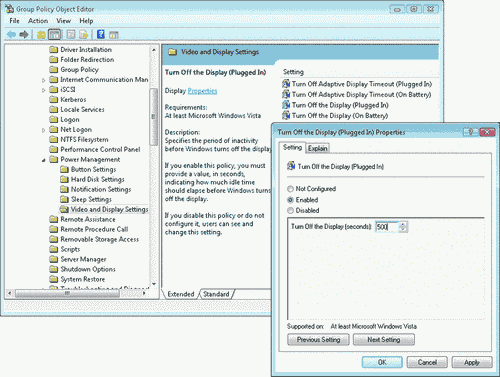Select the Enabled radio button
This screenshot has height=377, width=500.
pyautogui.click(x=290, y=200)
